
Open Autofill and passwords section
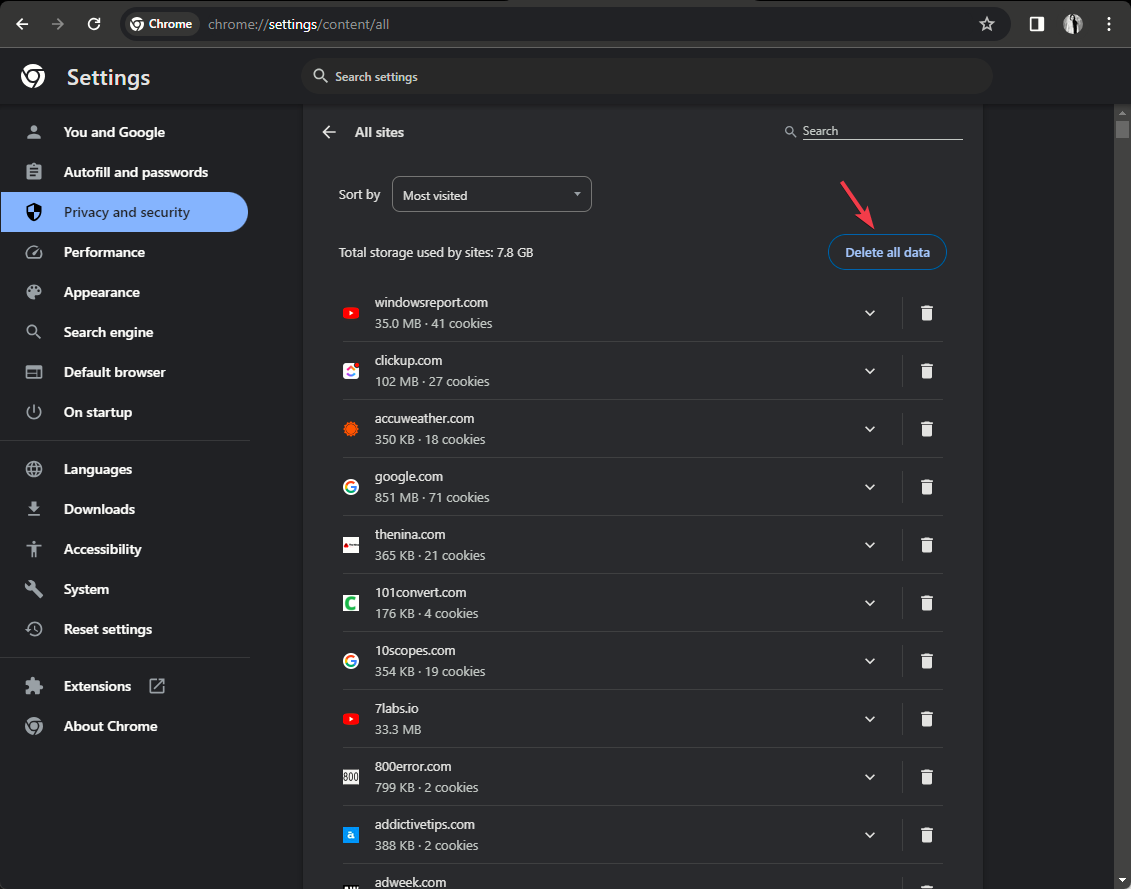135,172
